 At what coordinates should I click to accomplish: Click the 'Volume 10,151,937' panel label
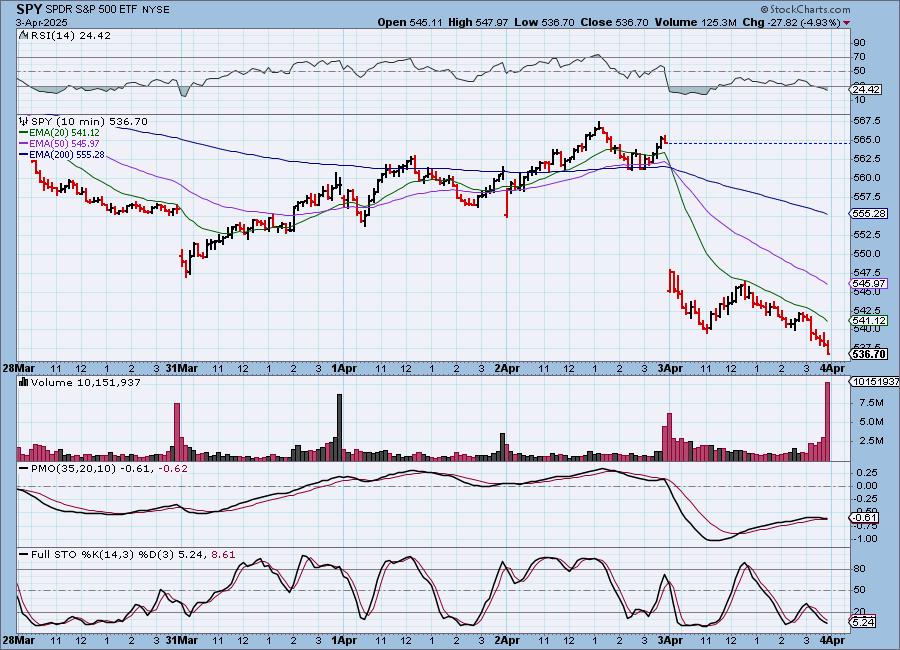coord(86,382)
